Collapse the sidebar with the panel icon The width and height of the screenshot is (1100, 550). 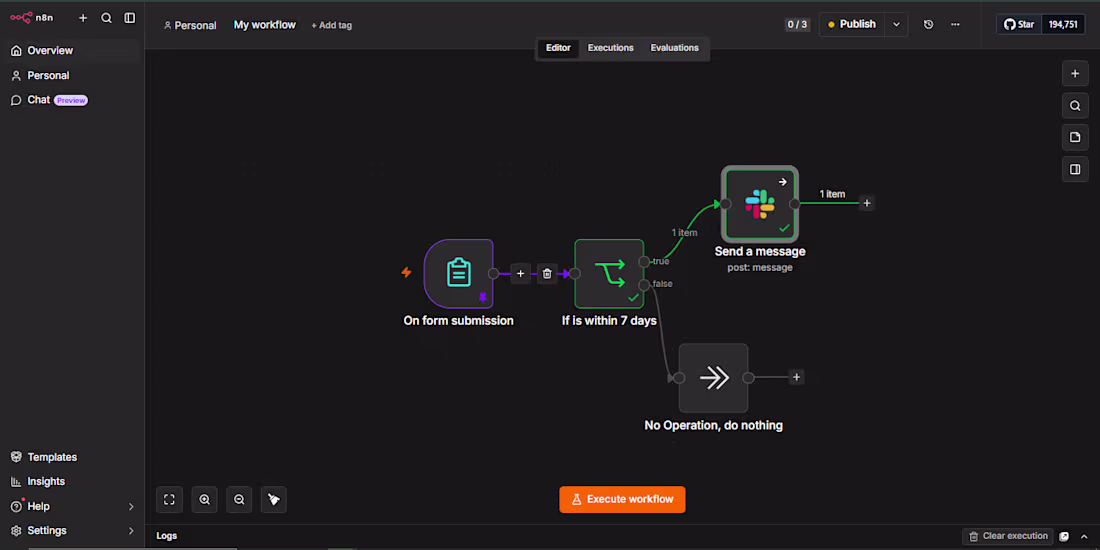click(130, 18)
